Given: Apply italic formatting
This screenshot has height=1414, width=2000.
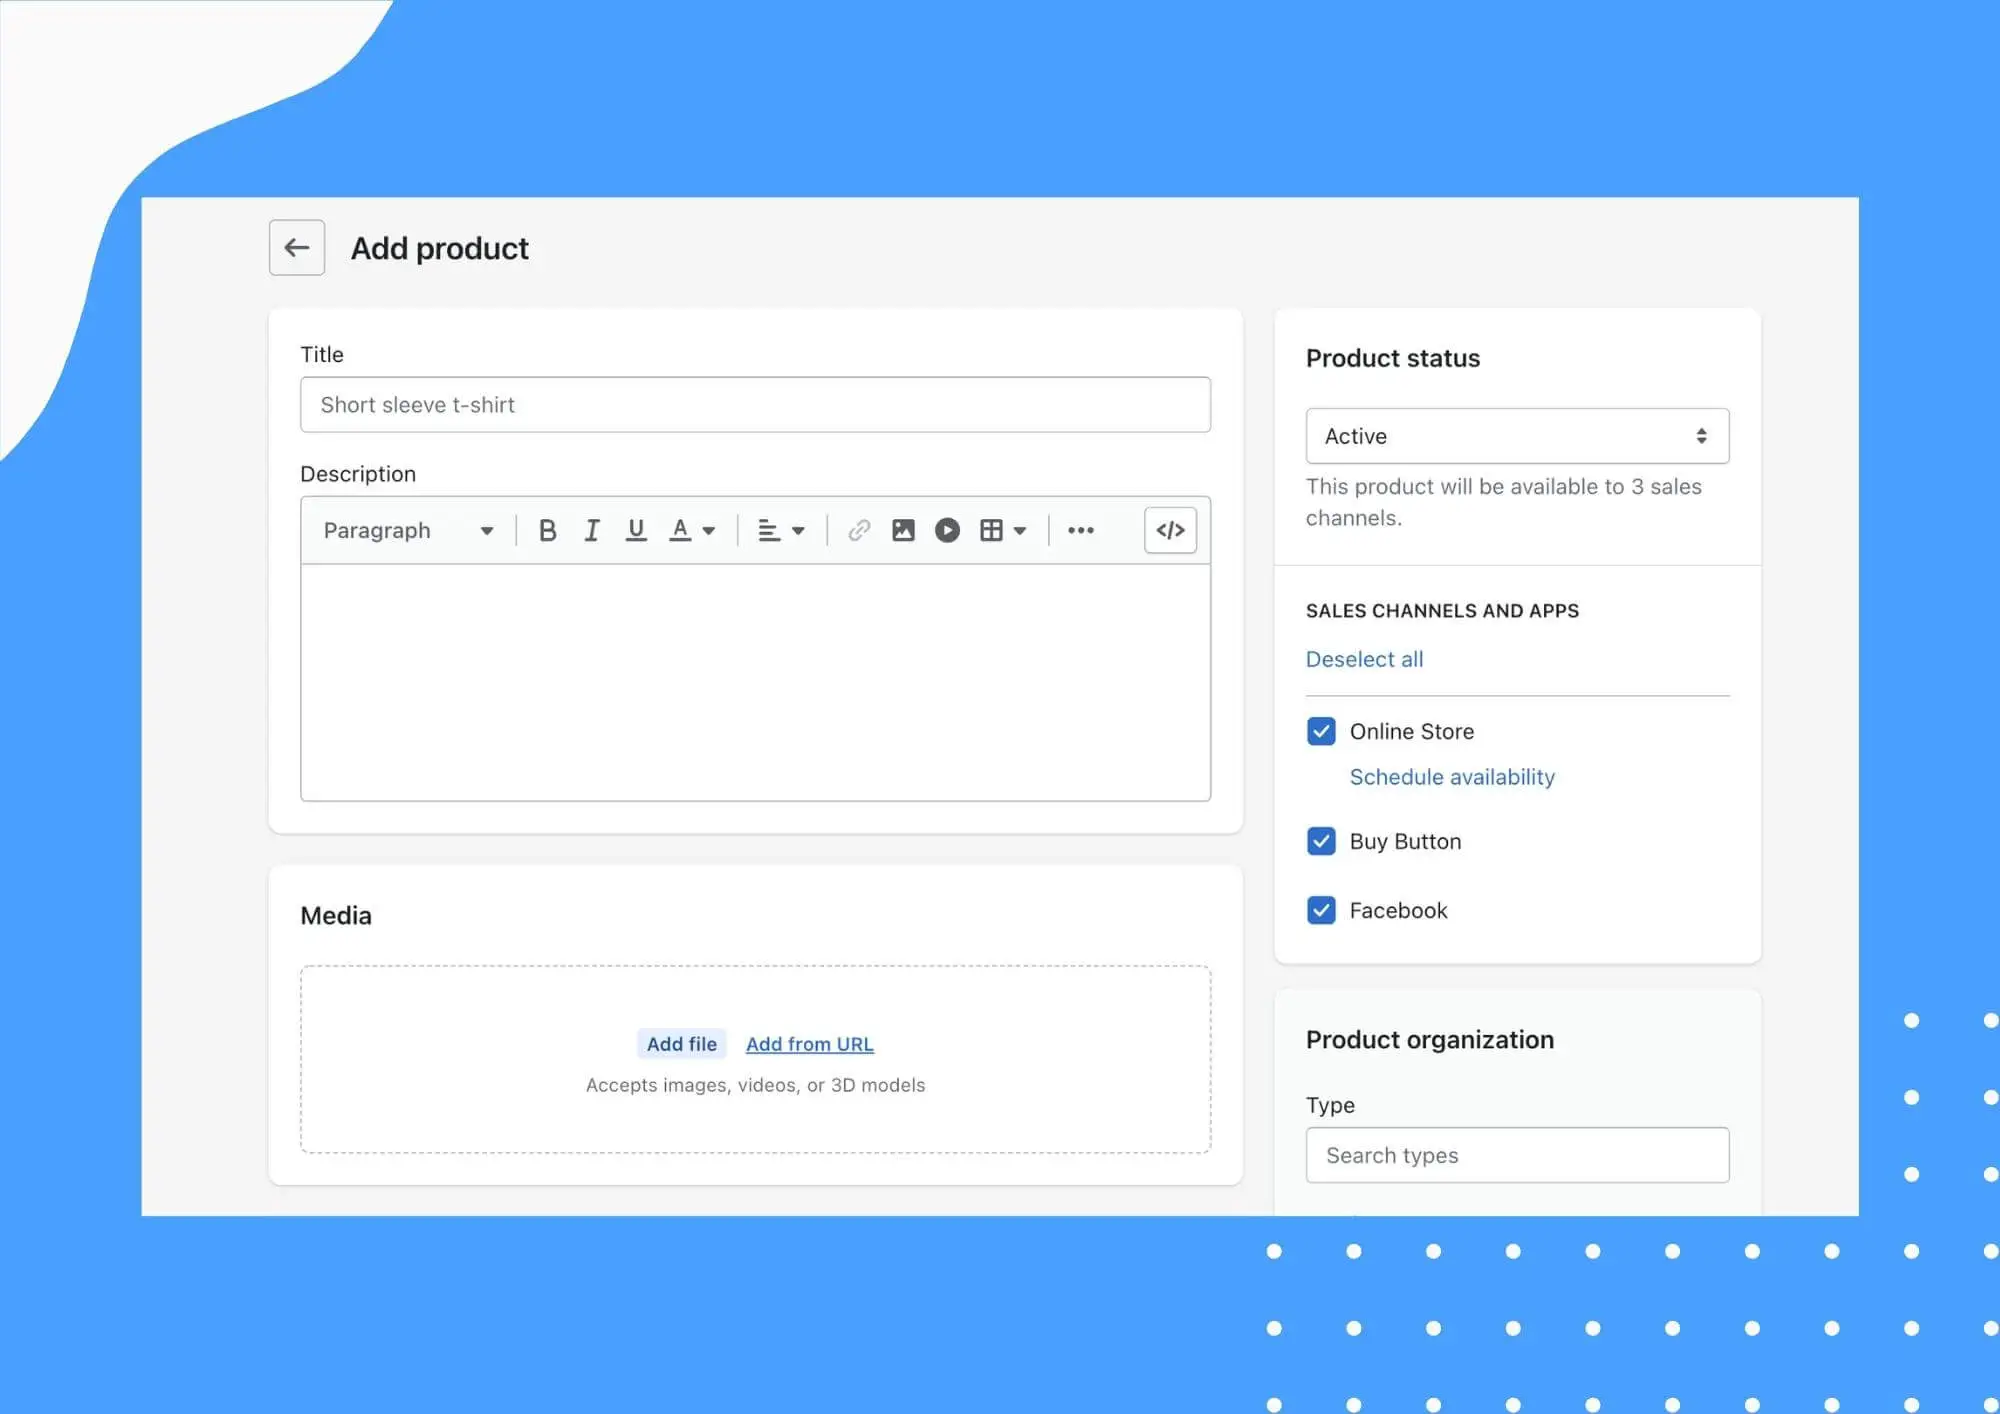Looking at the screenshot, I should click(592, 530).
